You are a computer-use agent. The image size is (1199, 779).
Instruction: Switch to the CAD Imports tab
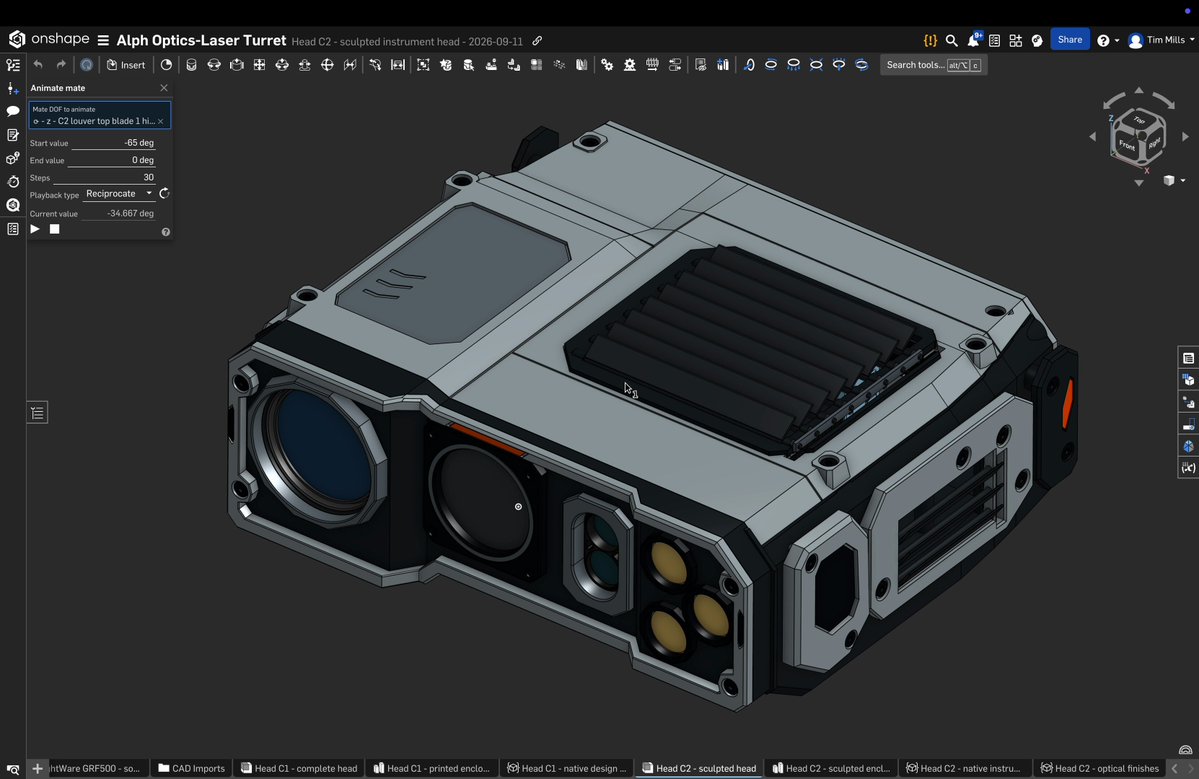click(x=191, y=768)
